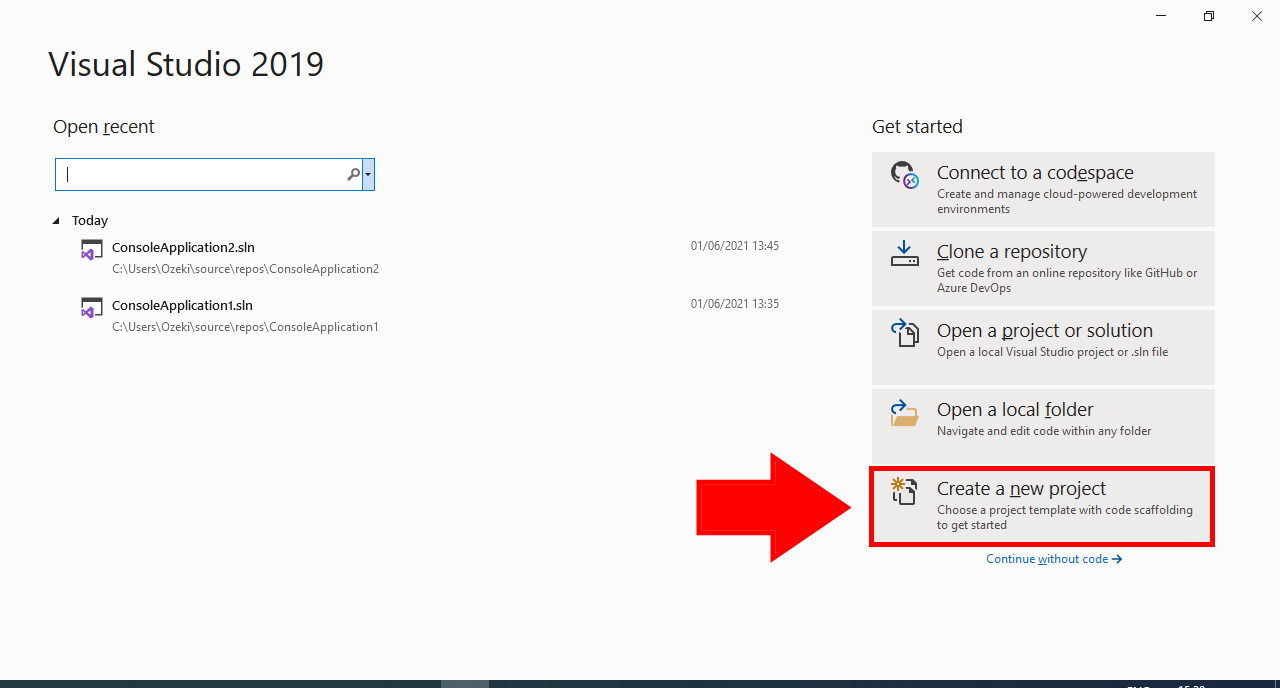Click the codespace icon on the Connect card

click(x=904, y=175)
